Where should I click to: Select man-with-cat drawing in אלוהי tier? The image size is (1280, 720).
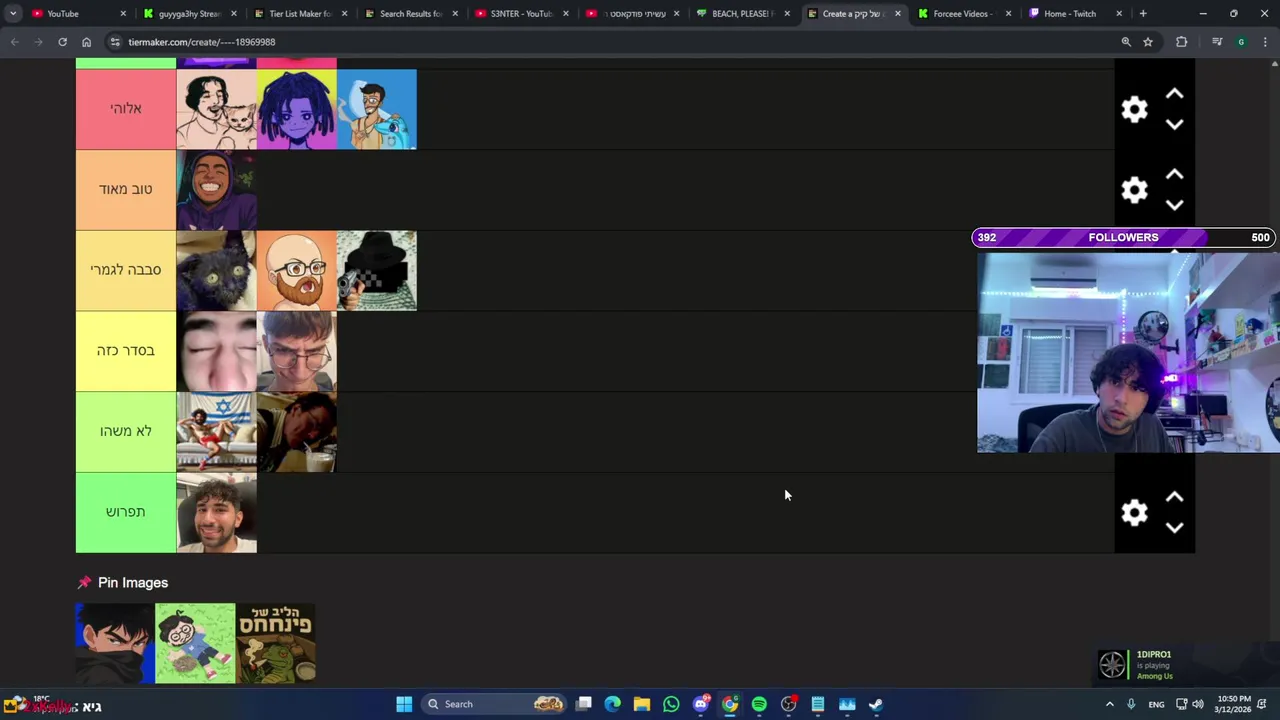coord(217,109)
